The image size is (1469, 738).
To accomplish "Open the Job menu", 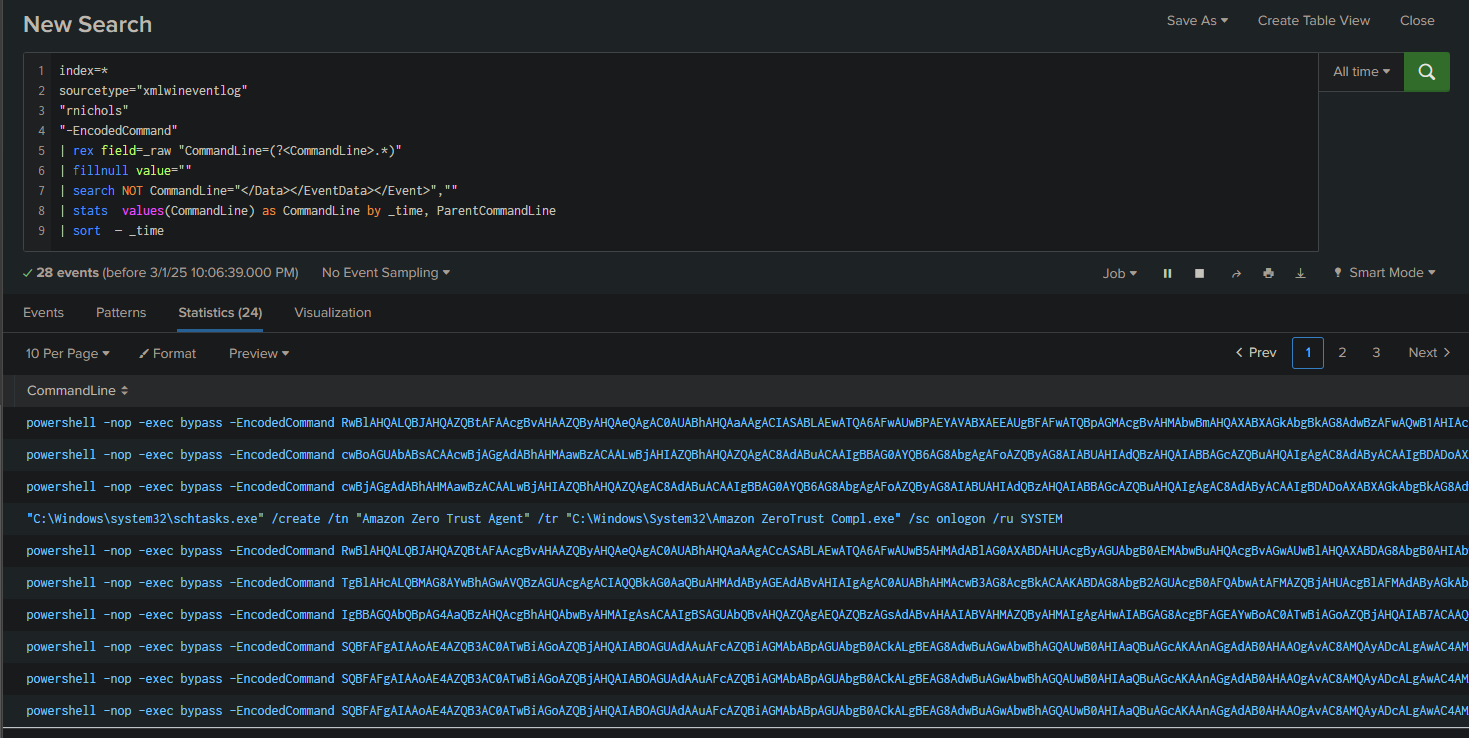I will tap(1119, 273).
